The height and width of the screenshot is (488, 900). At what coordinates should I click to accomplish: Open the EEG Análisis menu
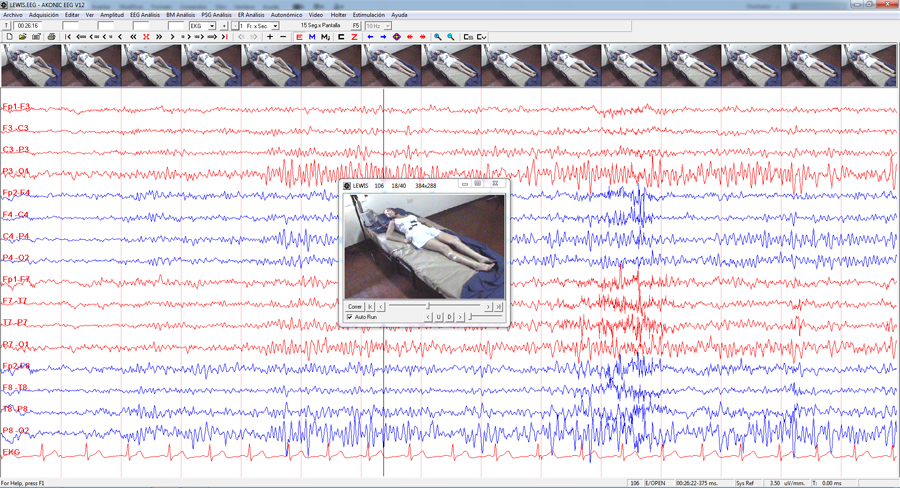[145, 15]
